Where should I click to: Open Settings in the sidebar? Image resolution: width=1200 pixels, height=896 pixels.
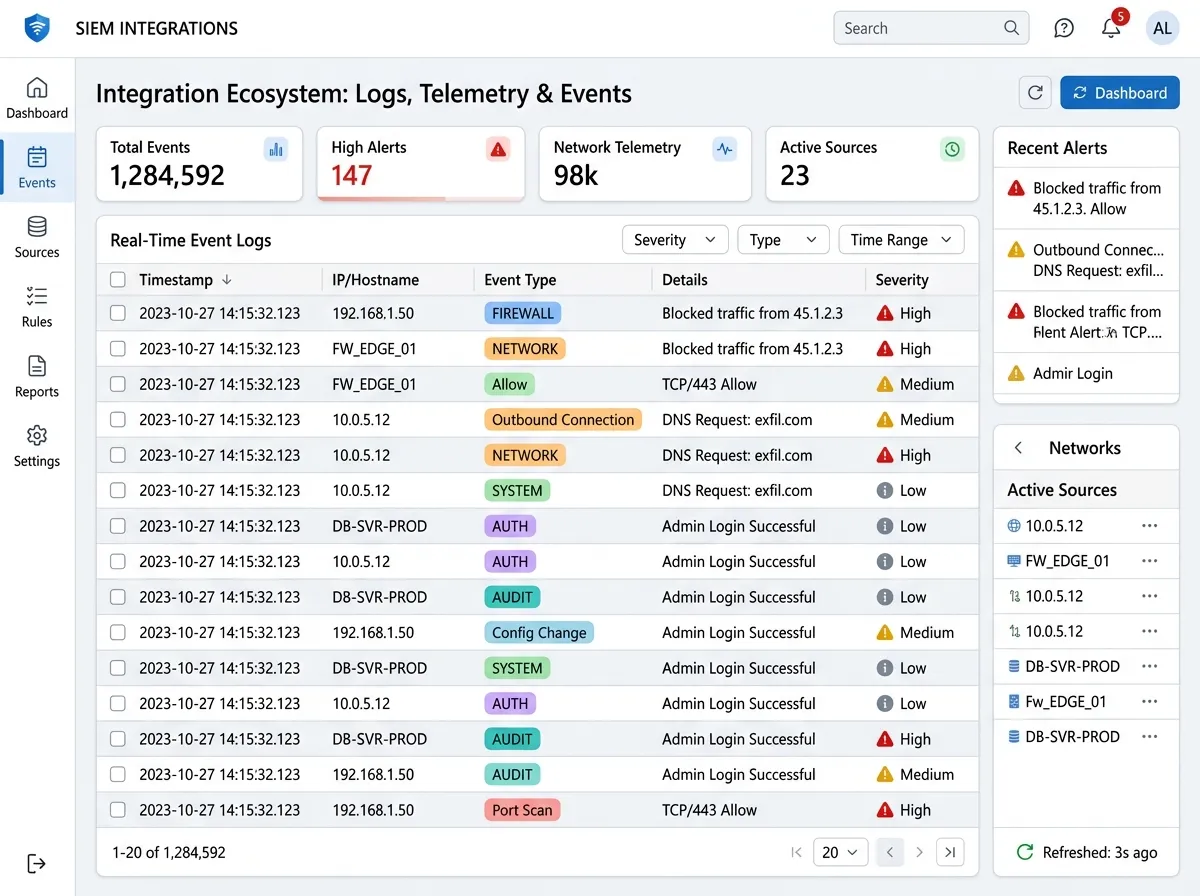(x=37, y=447)
